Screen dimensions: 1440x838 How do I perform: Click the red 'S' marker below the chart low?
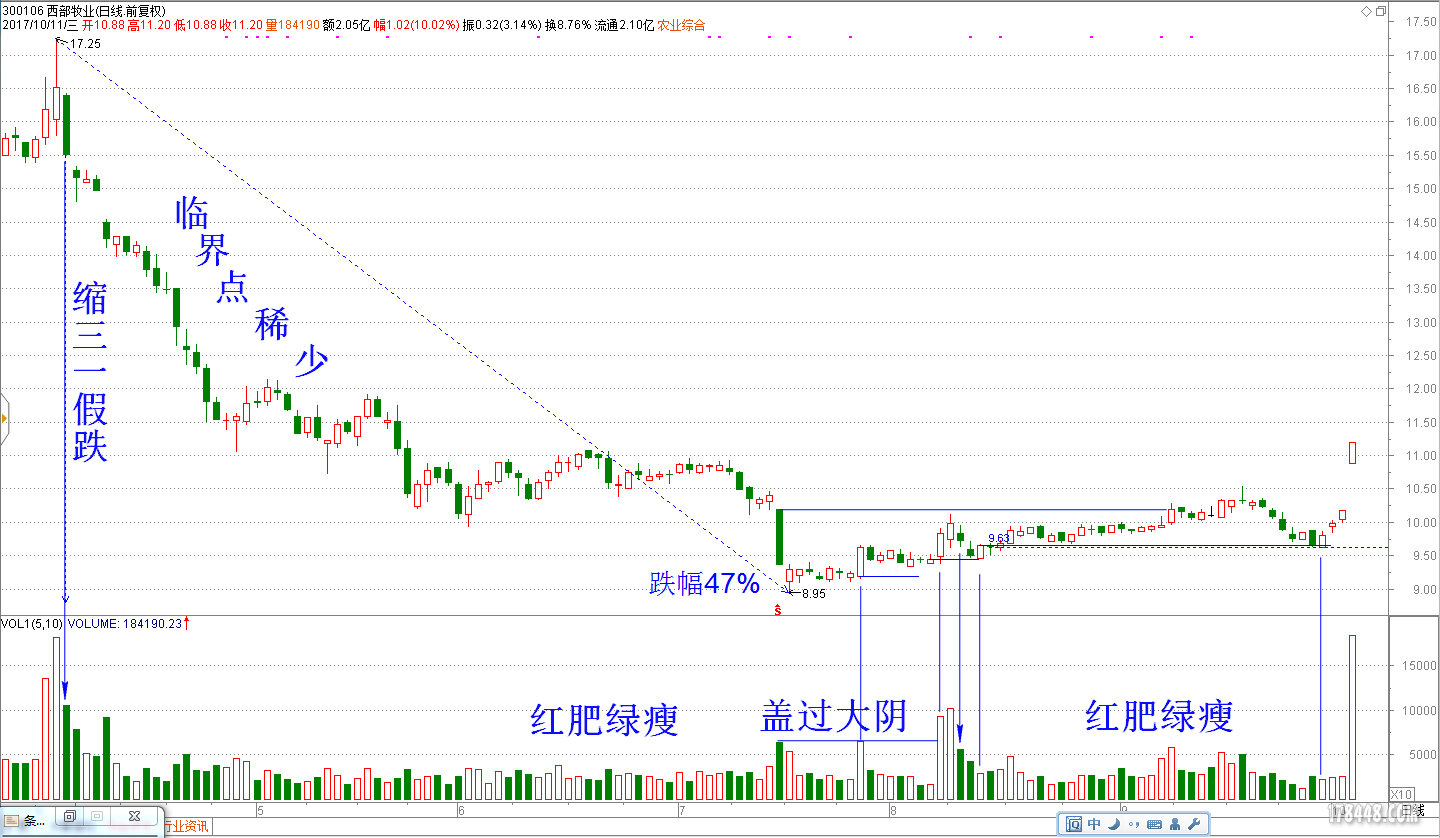(778, 609)
